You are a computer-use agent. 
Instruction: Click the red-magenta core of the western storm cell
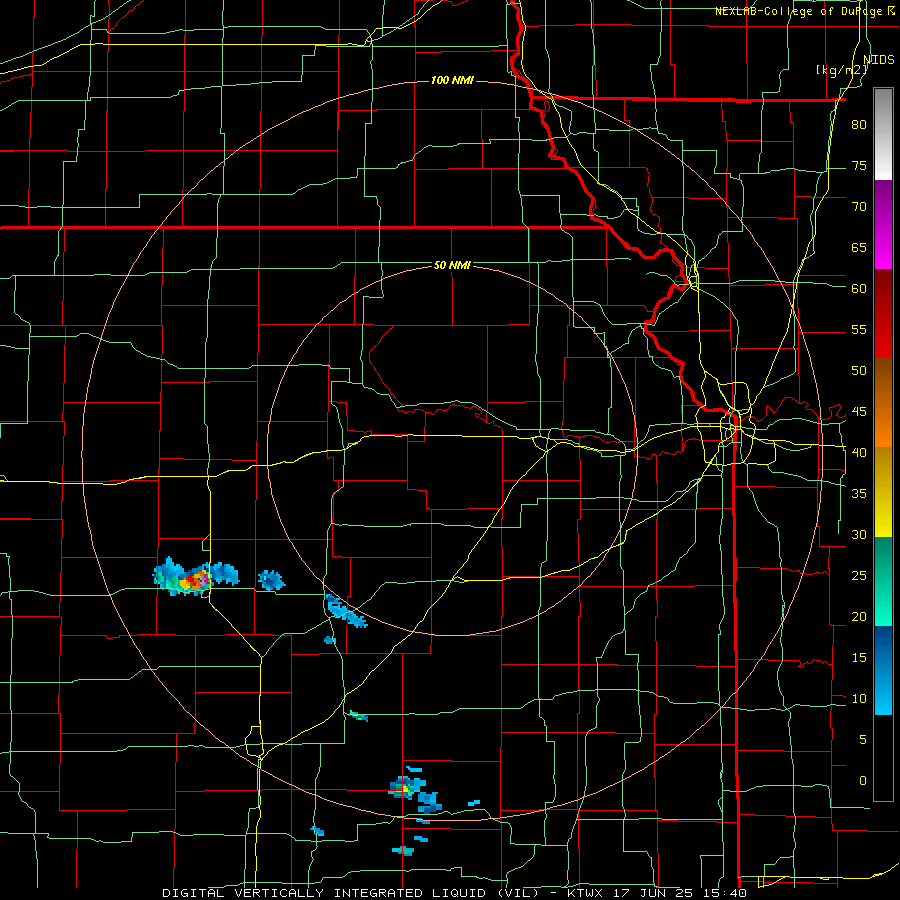[195, 581]
